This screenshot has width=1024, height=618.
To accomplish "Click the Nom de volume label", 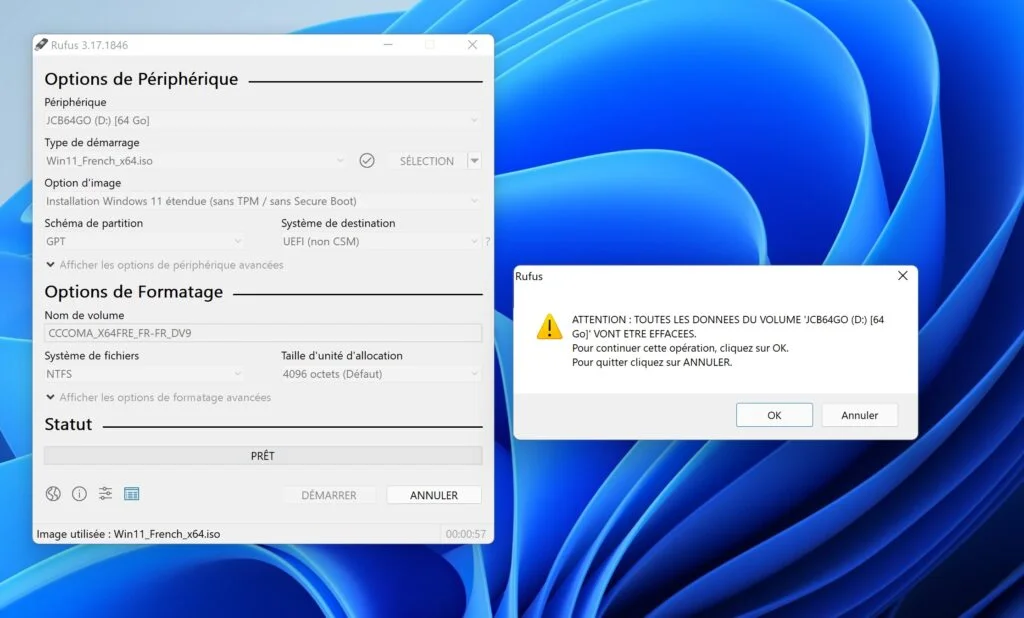I will (84, 315).
